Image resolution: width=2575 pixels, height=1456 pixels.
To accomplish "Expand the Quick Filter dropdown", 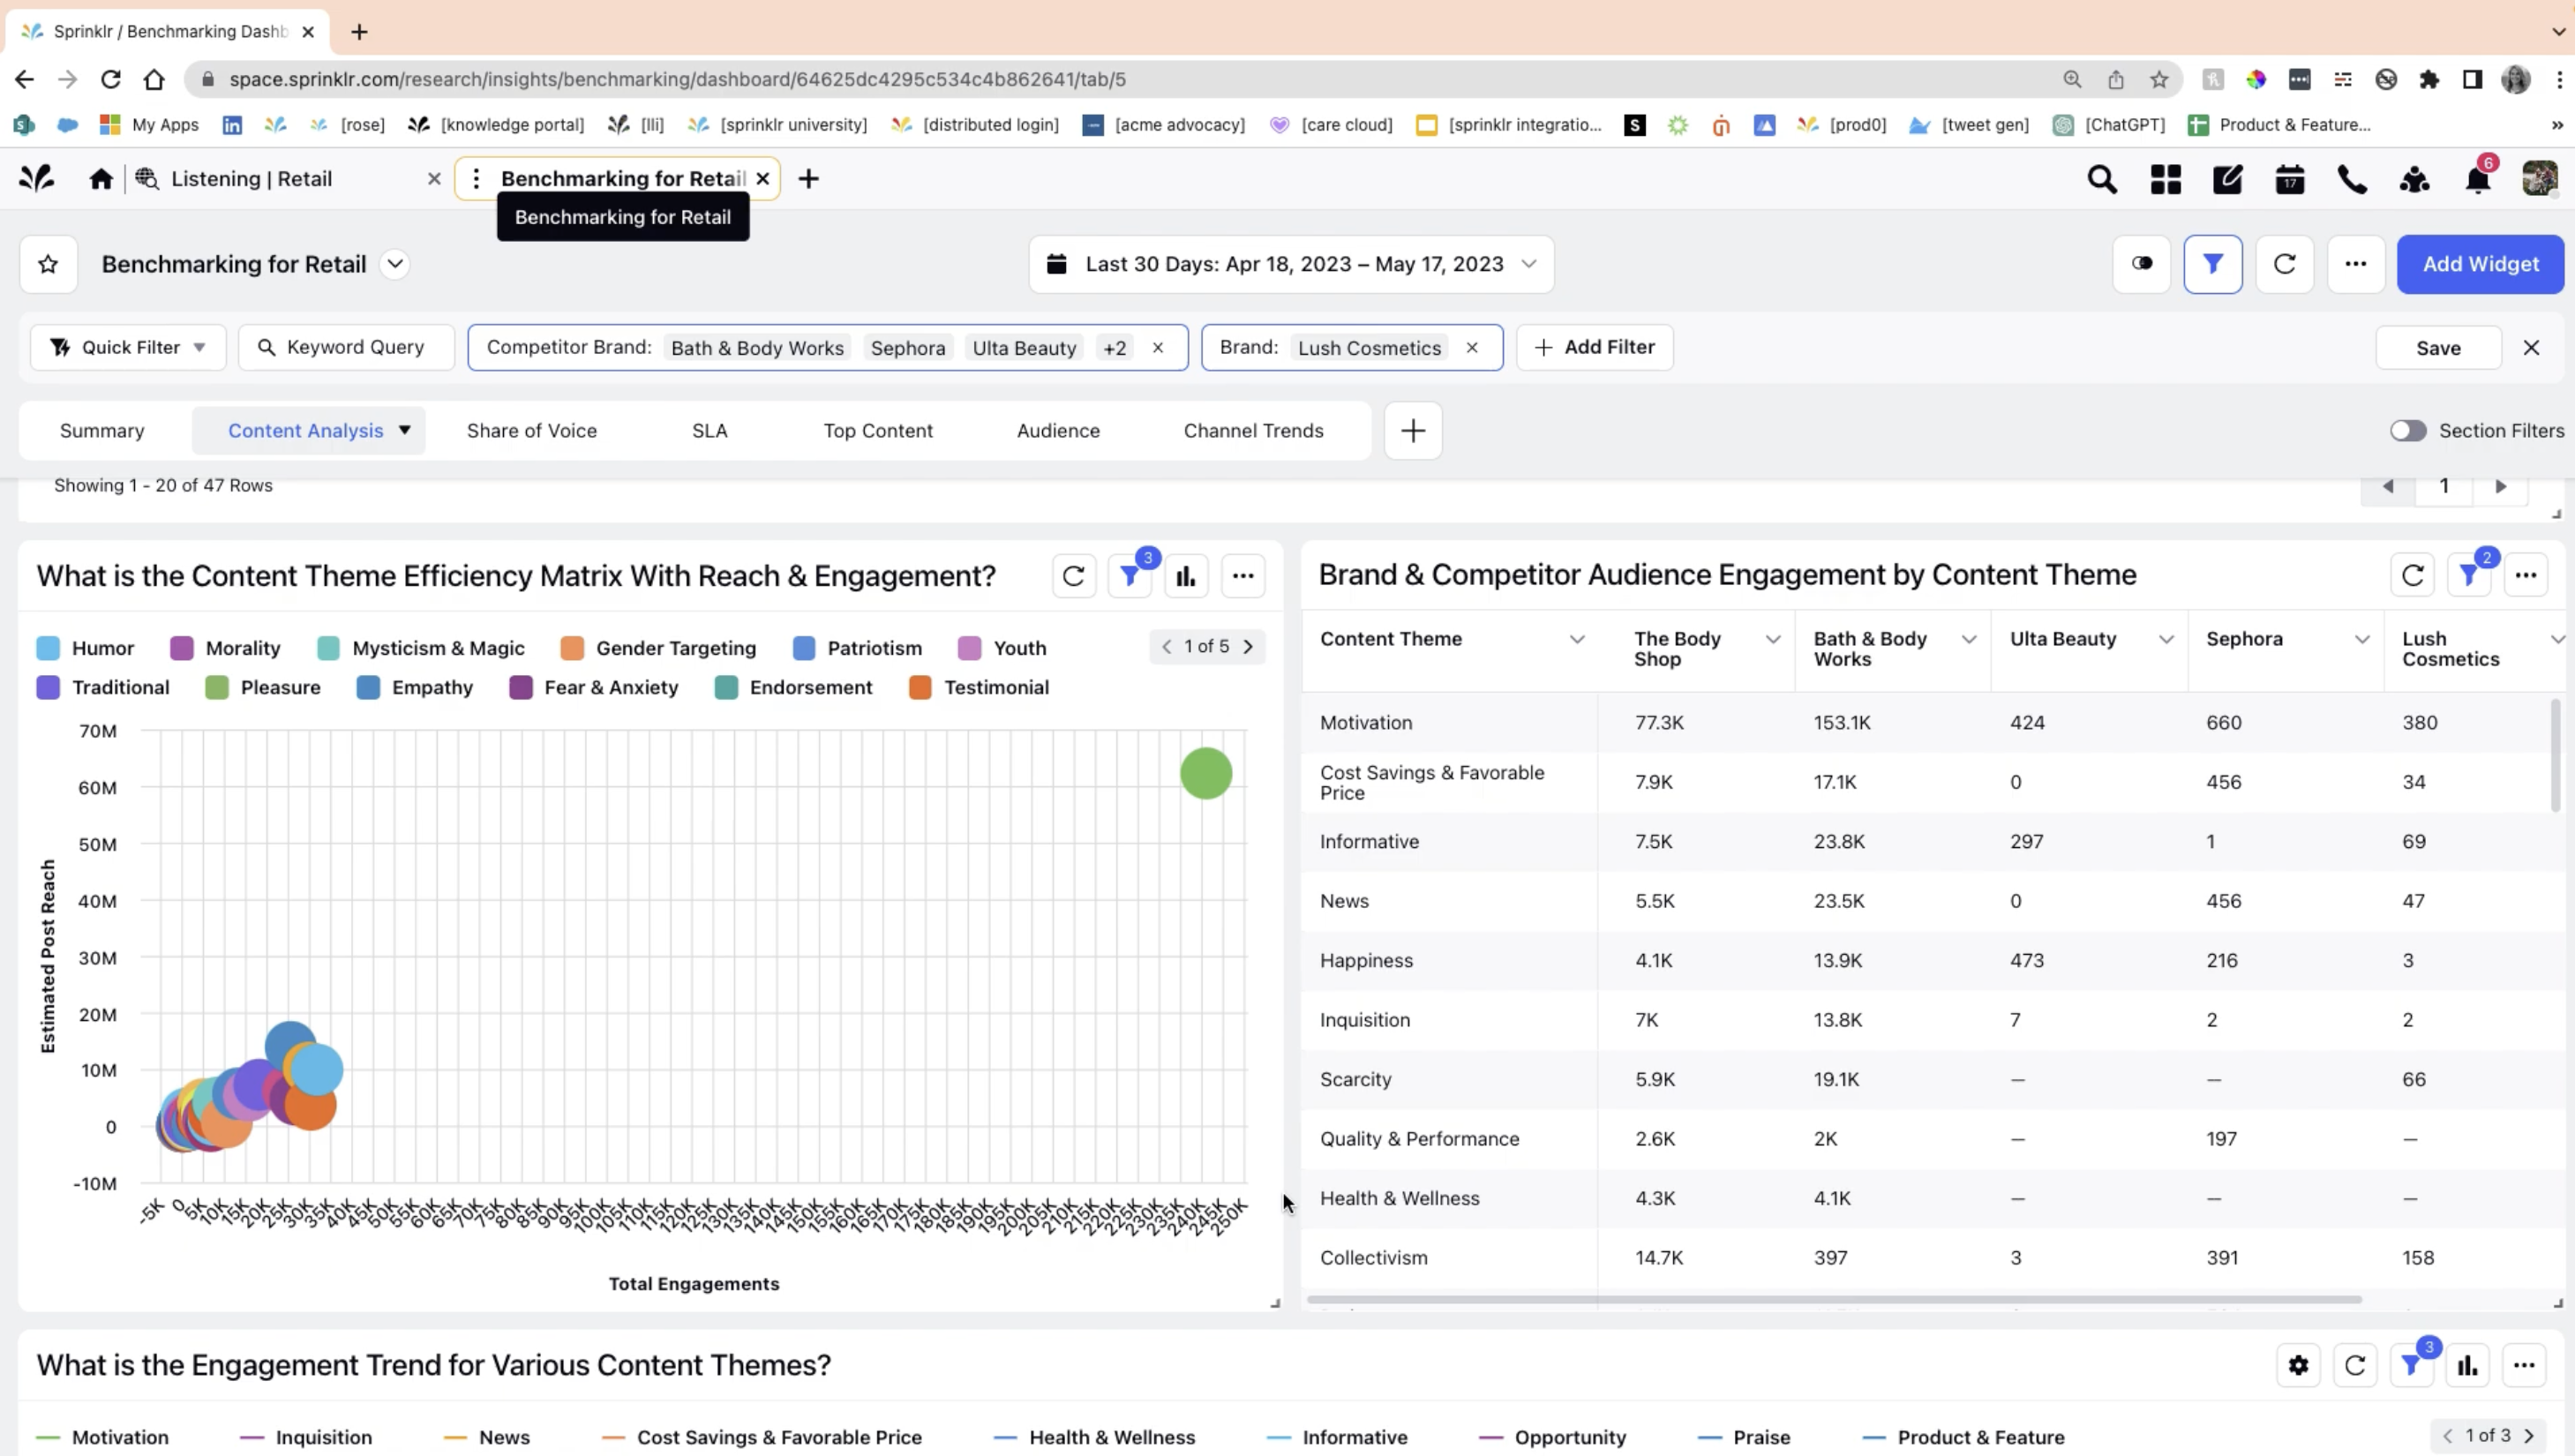I will (x=128, y=347).
